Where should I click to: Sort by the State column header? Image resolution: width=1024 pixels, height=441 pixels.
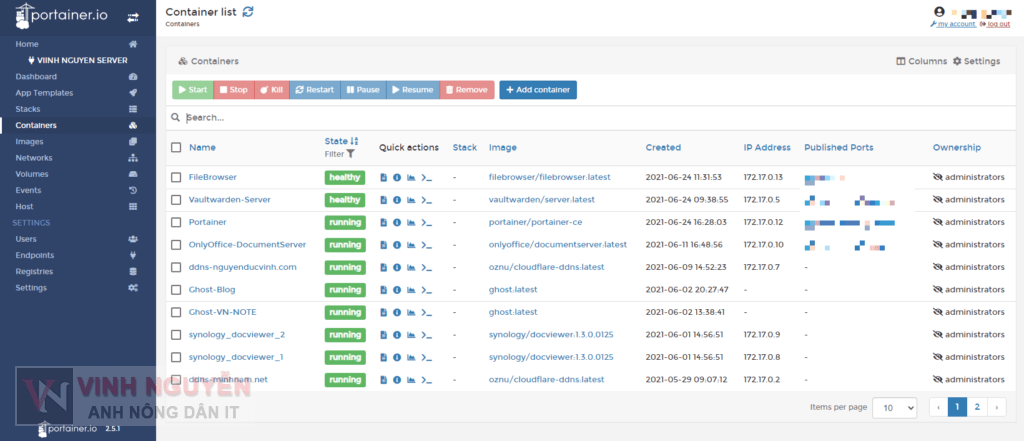342,141
